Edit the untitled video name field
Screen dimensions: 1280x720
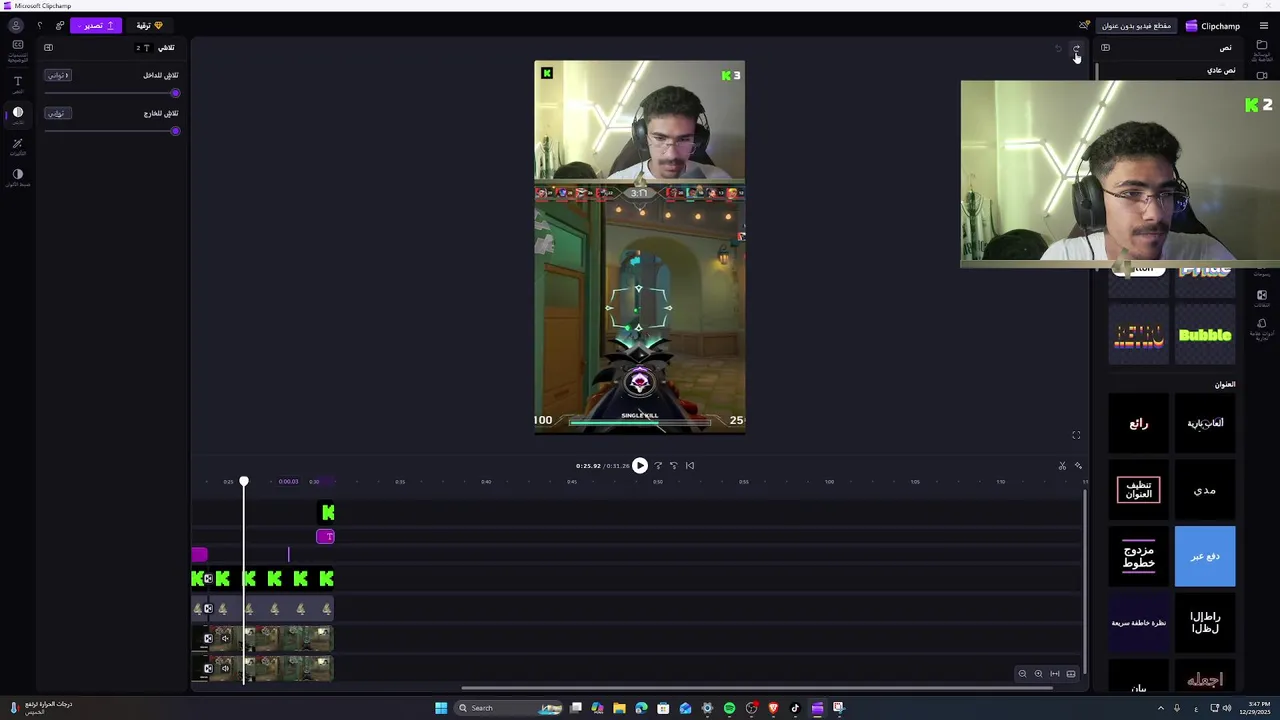pyautogui.click(x=1136, y=25)
